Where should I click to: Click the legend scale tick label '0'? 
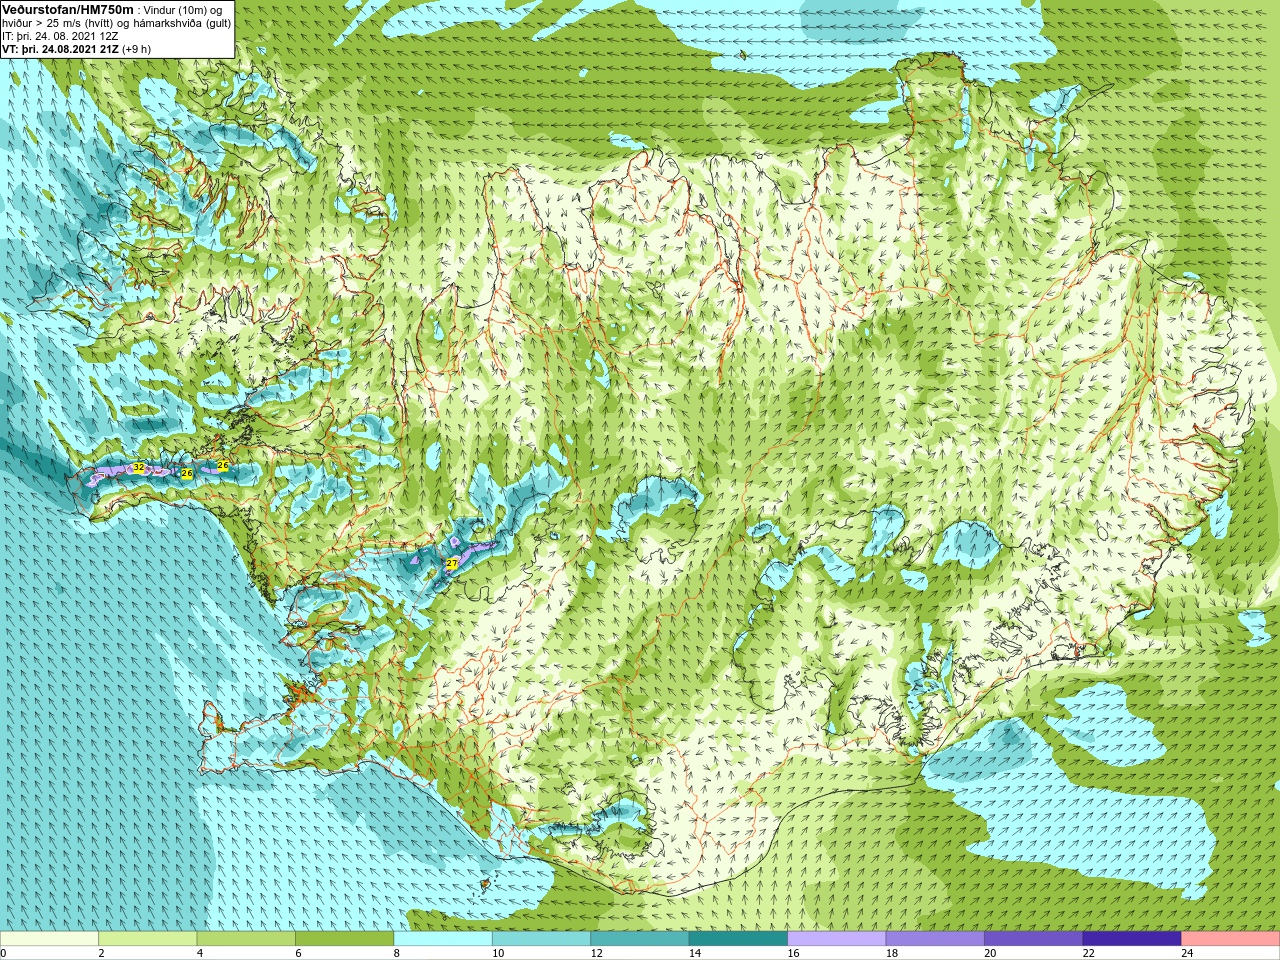3,953
